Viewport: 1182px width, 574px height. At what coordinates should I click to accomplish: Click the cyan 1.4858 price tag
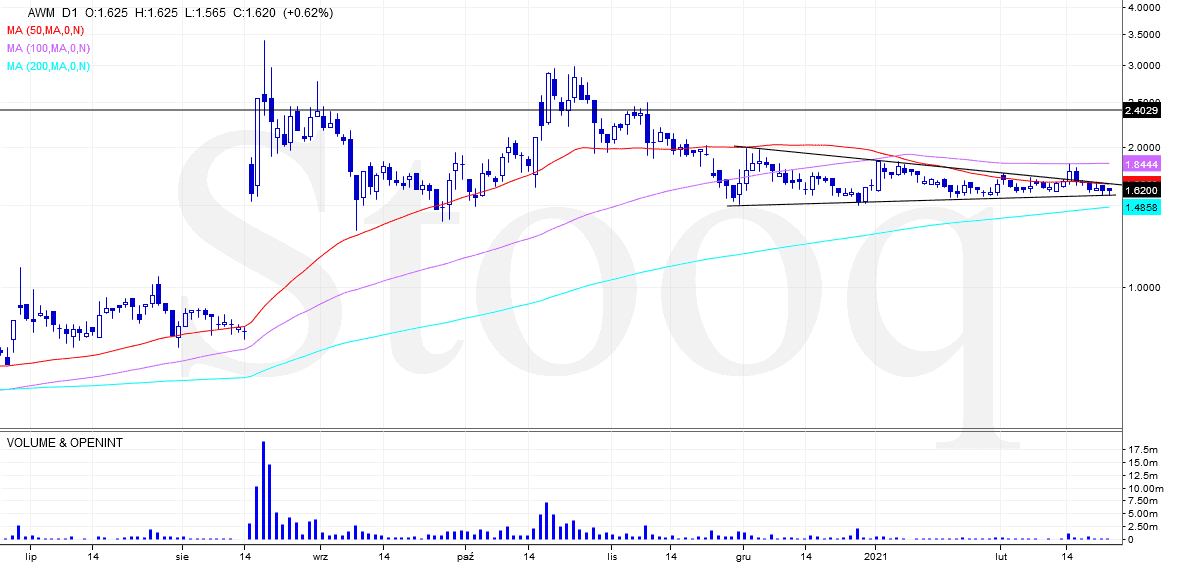[x=1141, y=208]
